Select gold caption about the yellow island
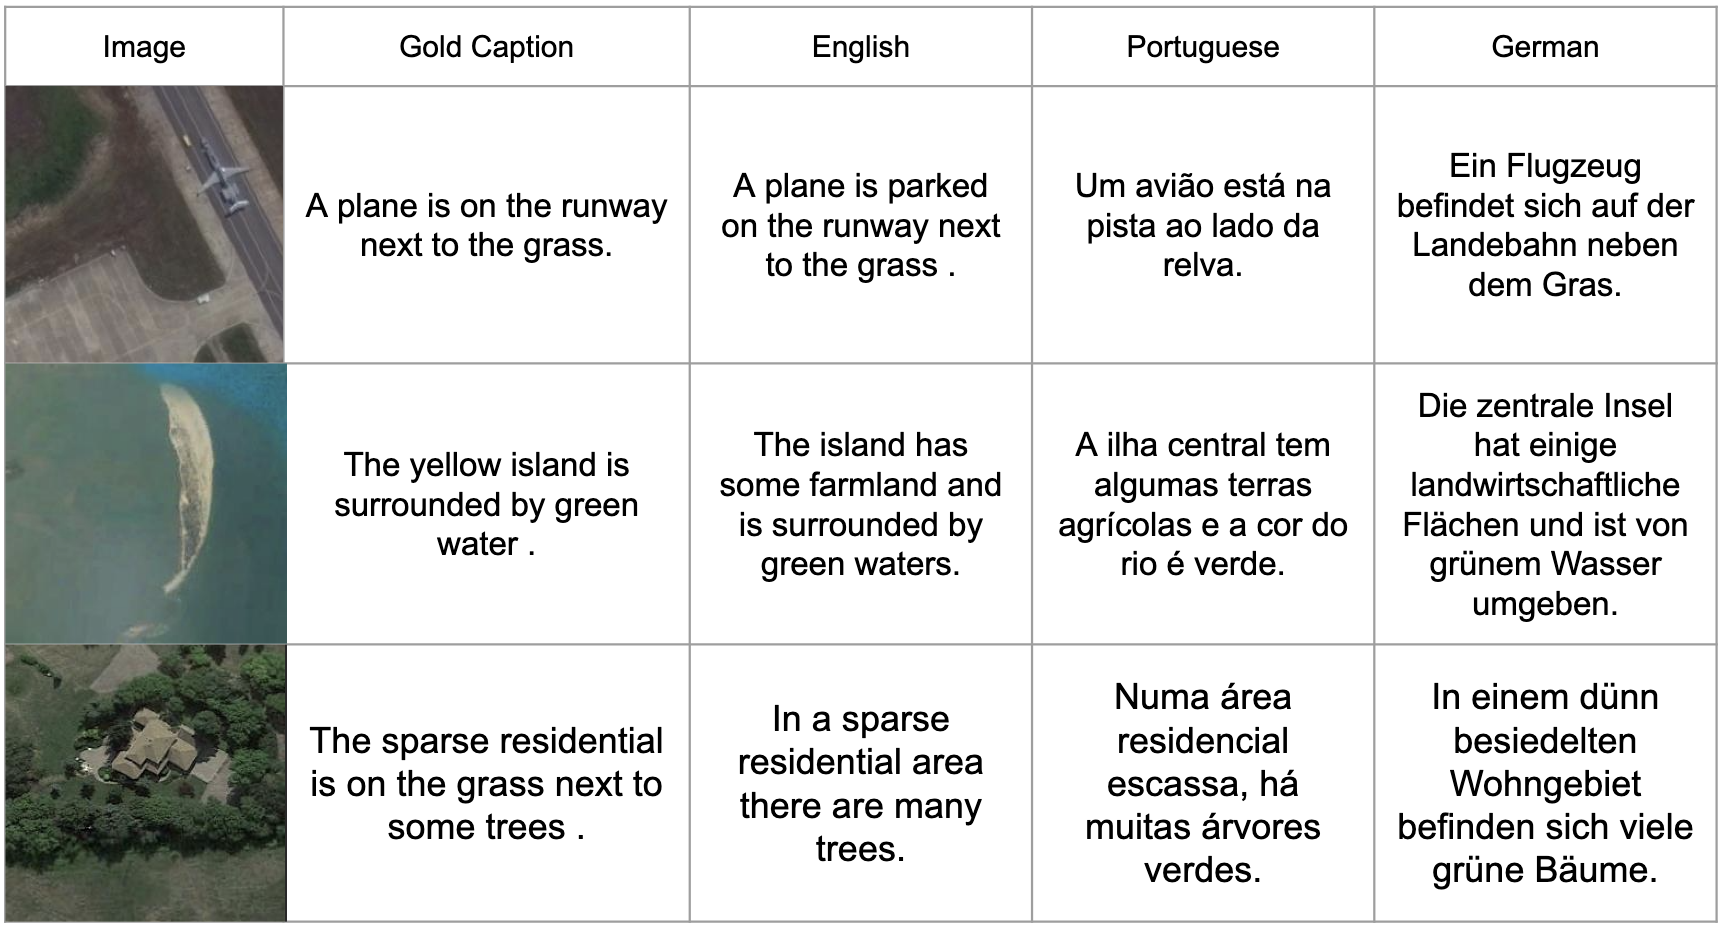The height and width of the screenshot is (930, 1724). (x=486, y=504)
